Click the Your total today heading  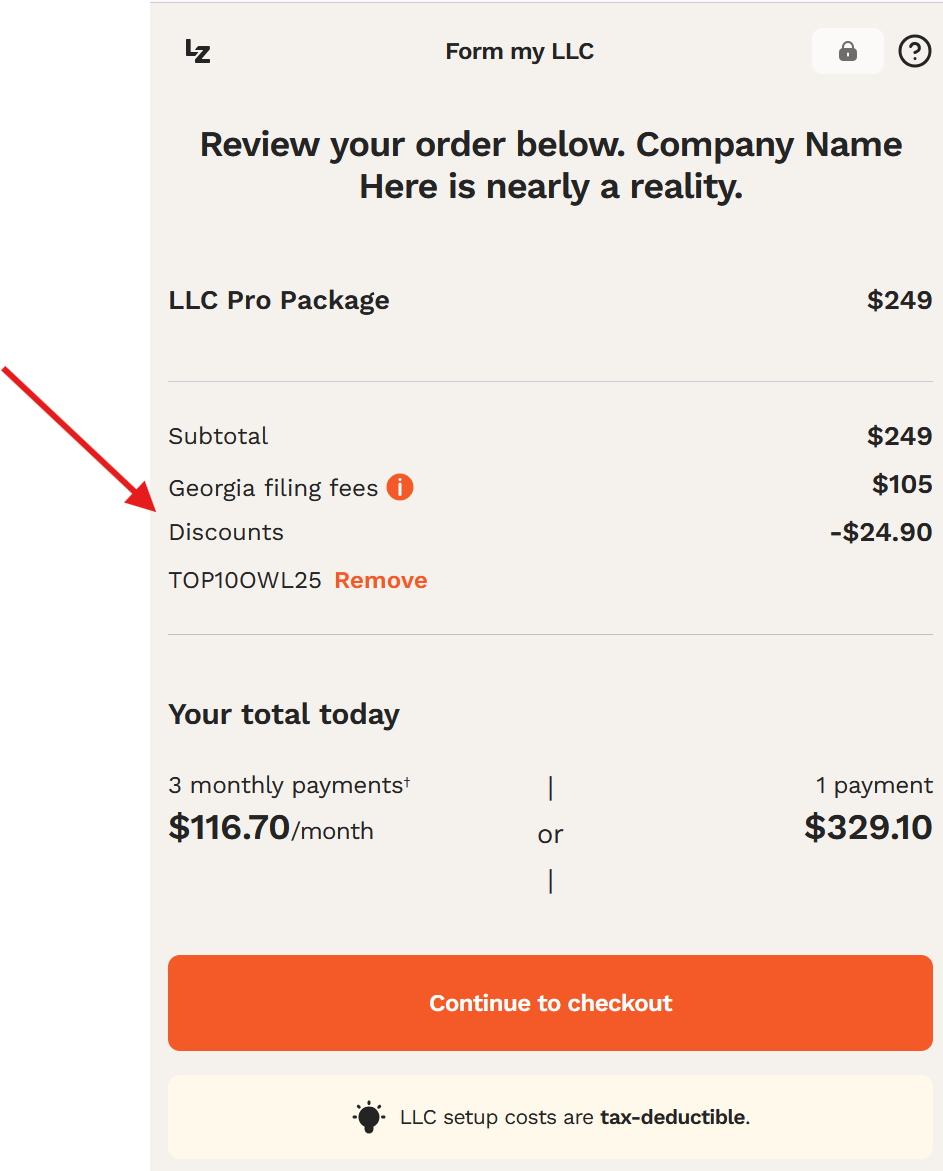(x=283, y=714)
